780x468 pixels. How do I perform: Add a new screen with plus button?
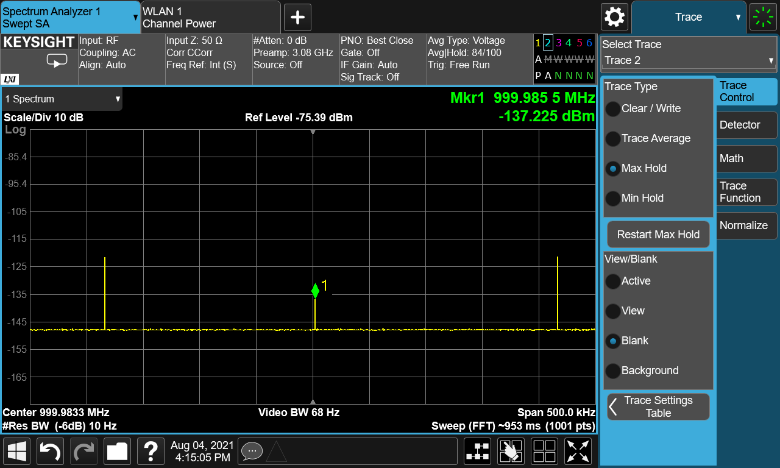298,17
